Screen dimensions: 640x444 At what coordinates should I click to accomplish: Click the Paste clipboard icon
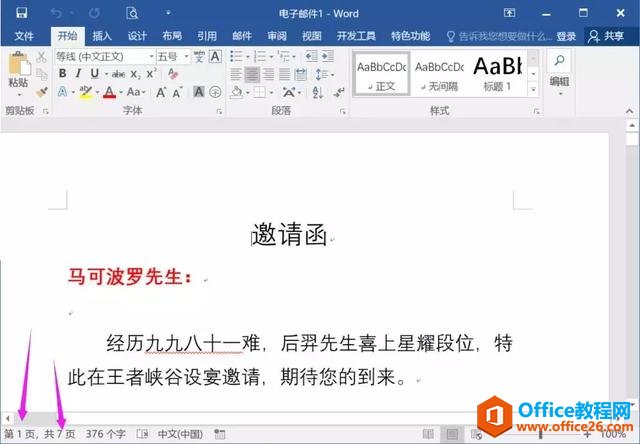click(18, 65)
